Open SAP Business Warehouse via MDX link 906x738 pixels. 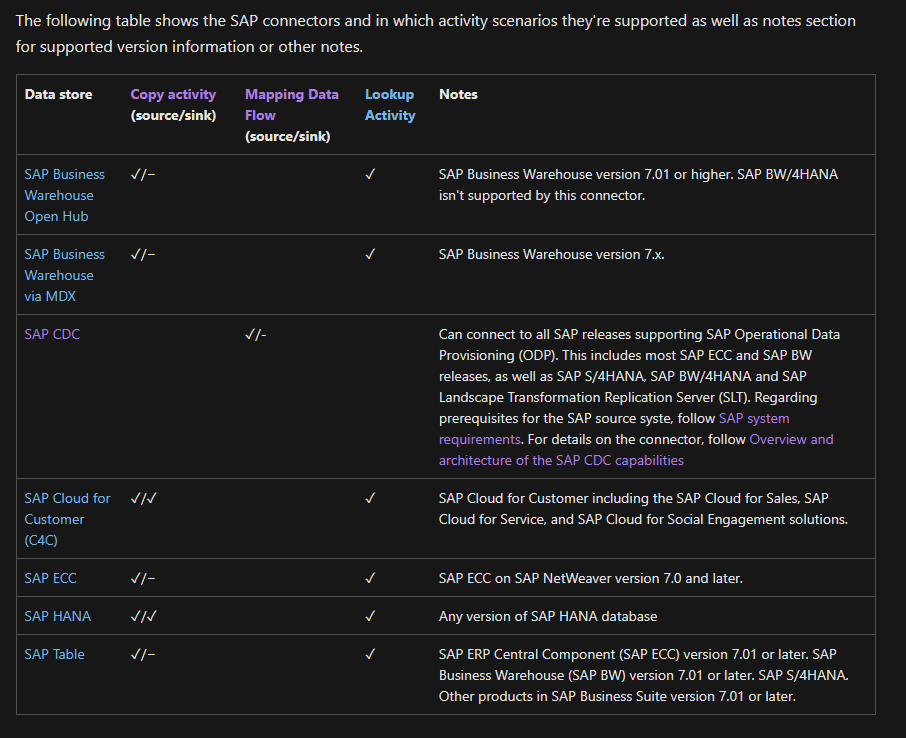pos(64,275)
